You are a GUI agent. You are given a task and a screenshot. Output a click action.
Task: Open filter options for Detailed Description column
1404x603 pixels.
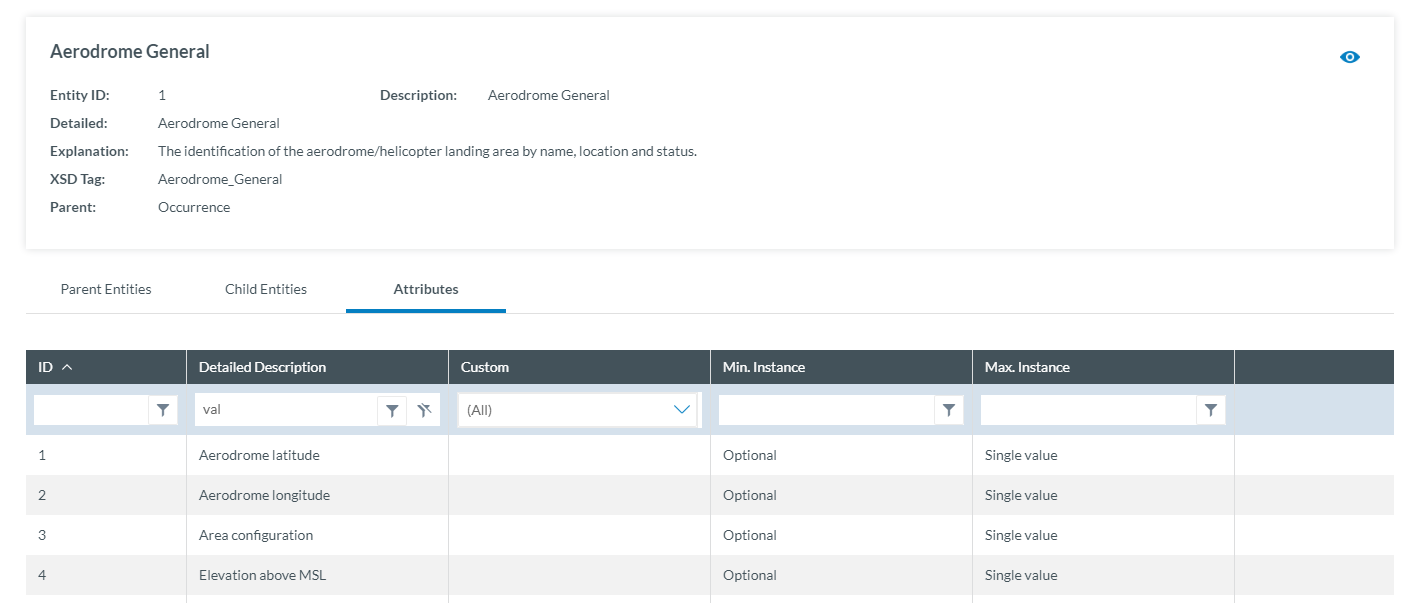pyautogui.click(x=393, y=410)
